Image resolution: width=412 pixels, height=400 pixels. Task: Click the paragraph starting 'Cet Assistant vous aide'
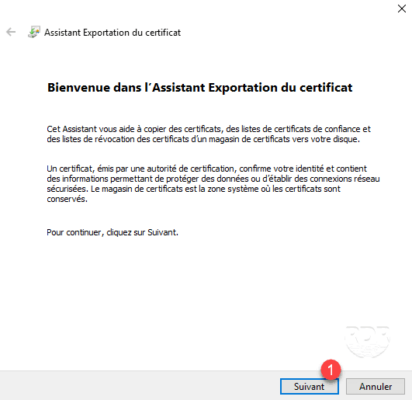(x=209, y=134)
